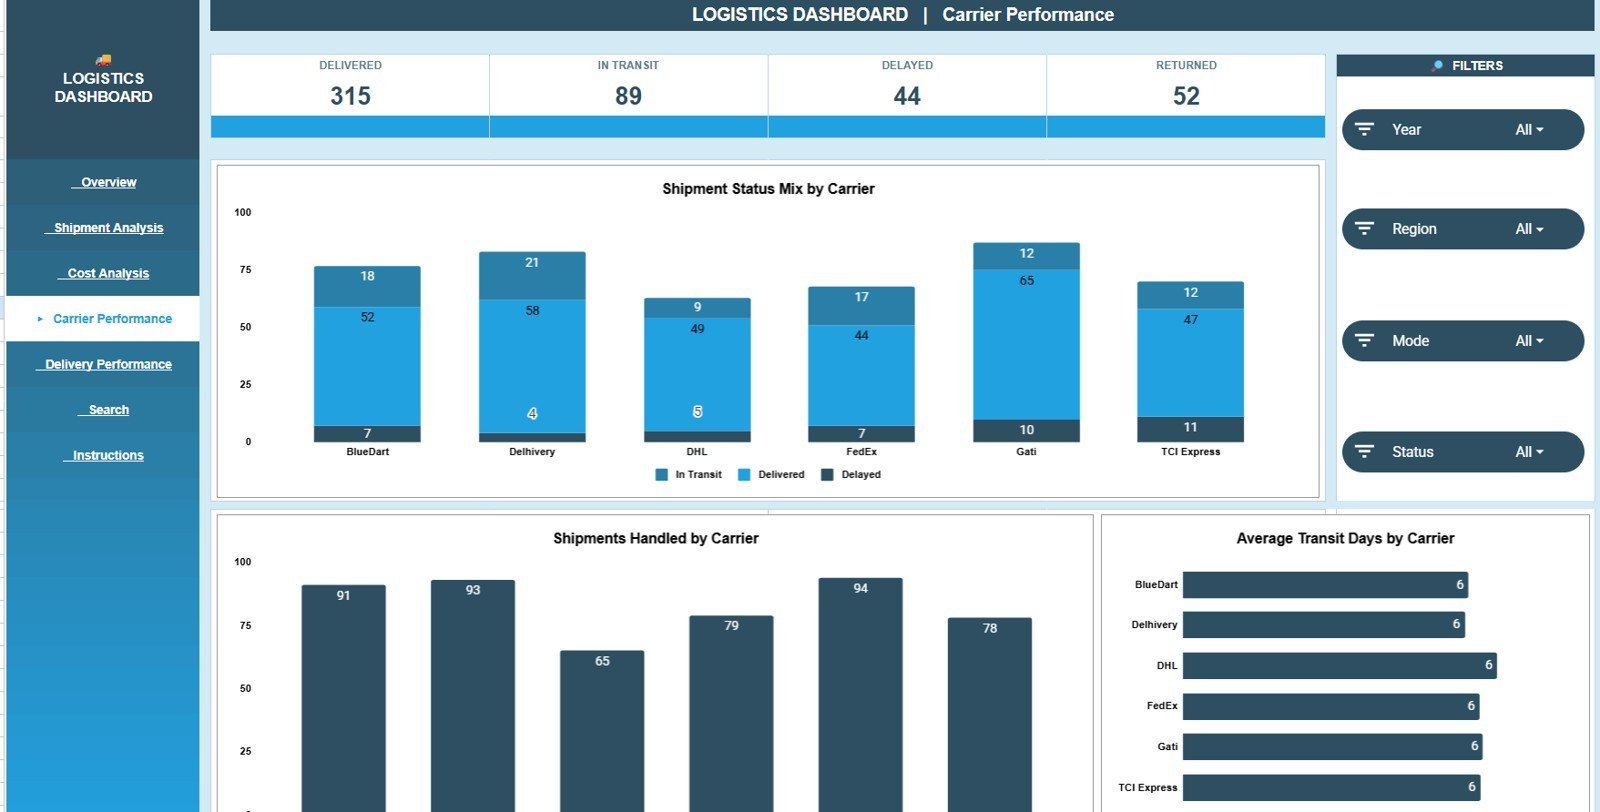The image size is (1600, 812).
Task: Select Gati Delayed segment labeled 10
Action: click(x=1026, y=430)
